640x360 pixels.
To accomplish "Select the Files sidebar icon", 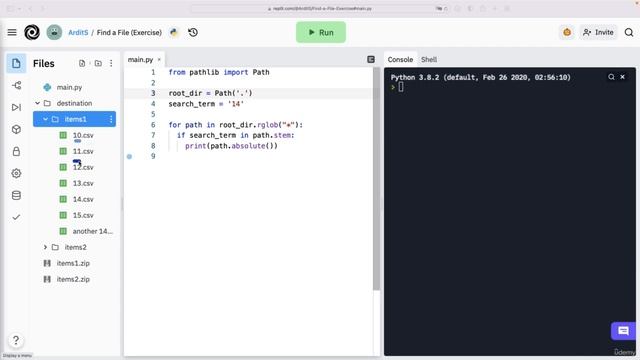I will (x=16, y=63).
